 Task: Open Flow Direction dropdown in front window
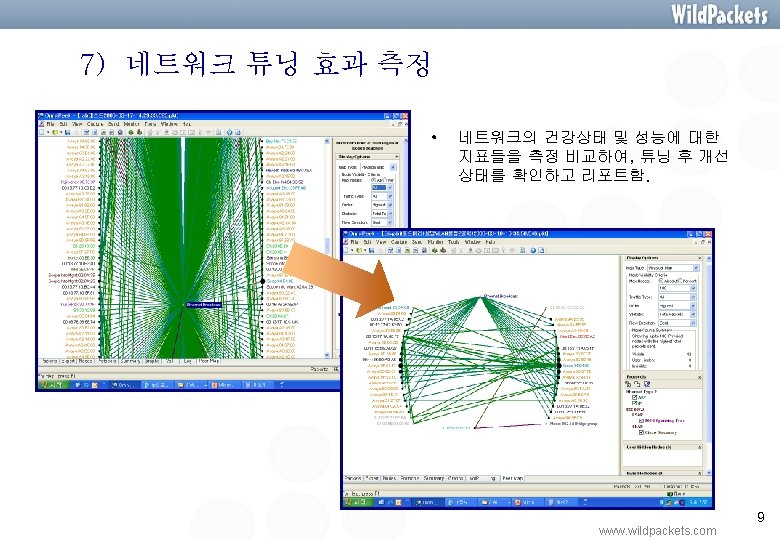point(677,323)
